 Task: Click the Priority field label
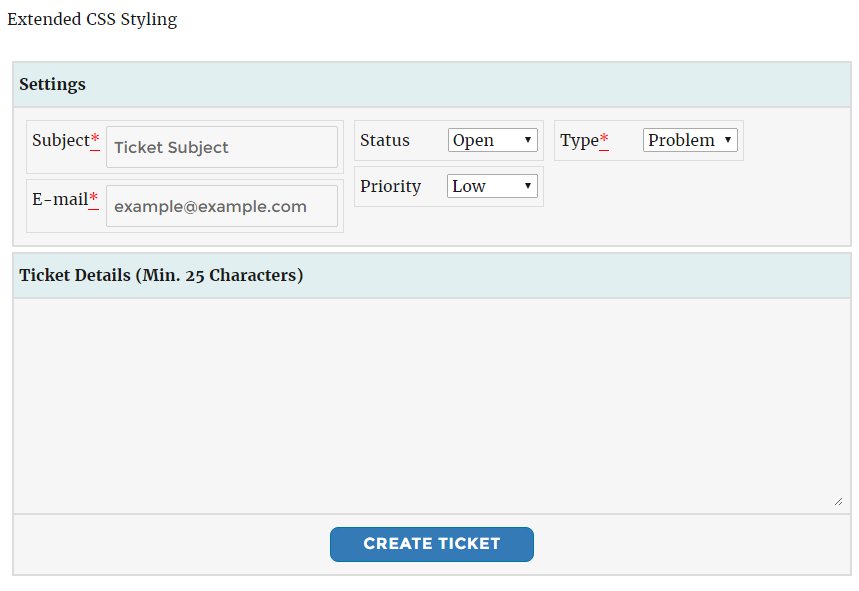pos(390,187)
